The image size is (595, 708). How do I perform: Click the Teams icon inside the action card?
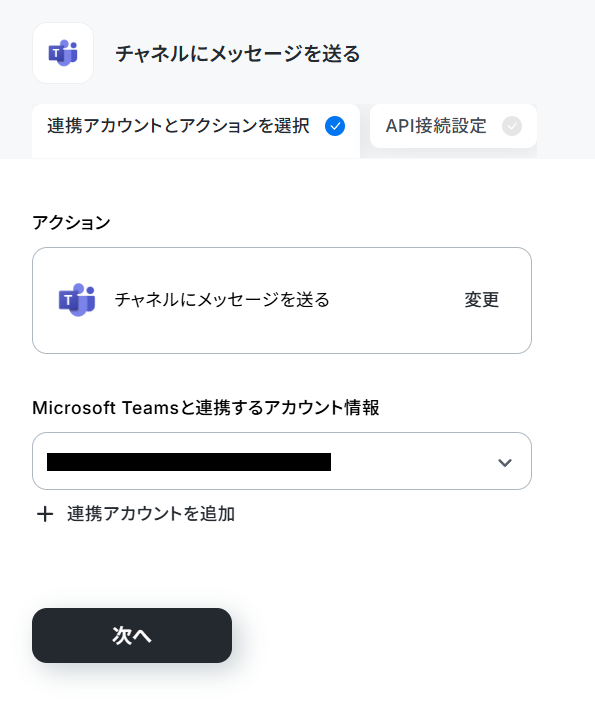pyautogui.click(x=77, y=300)
